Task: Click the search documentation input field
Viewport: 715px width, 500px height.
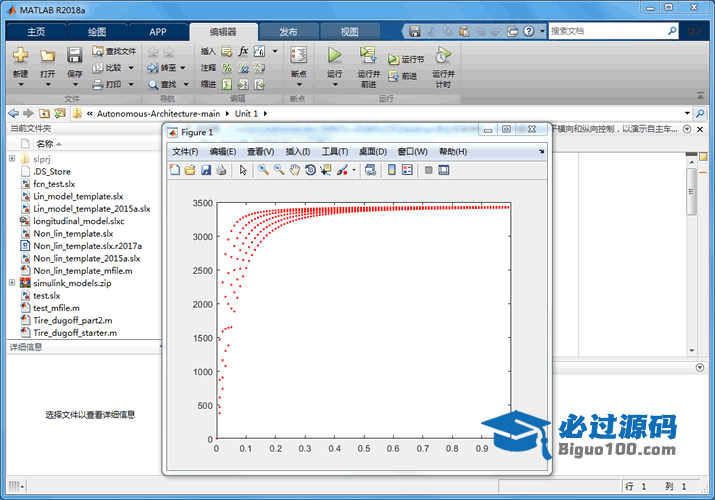Action: pyautogui.click(x=607, y=31)
